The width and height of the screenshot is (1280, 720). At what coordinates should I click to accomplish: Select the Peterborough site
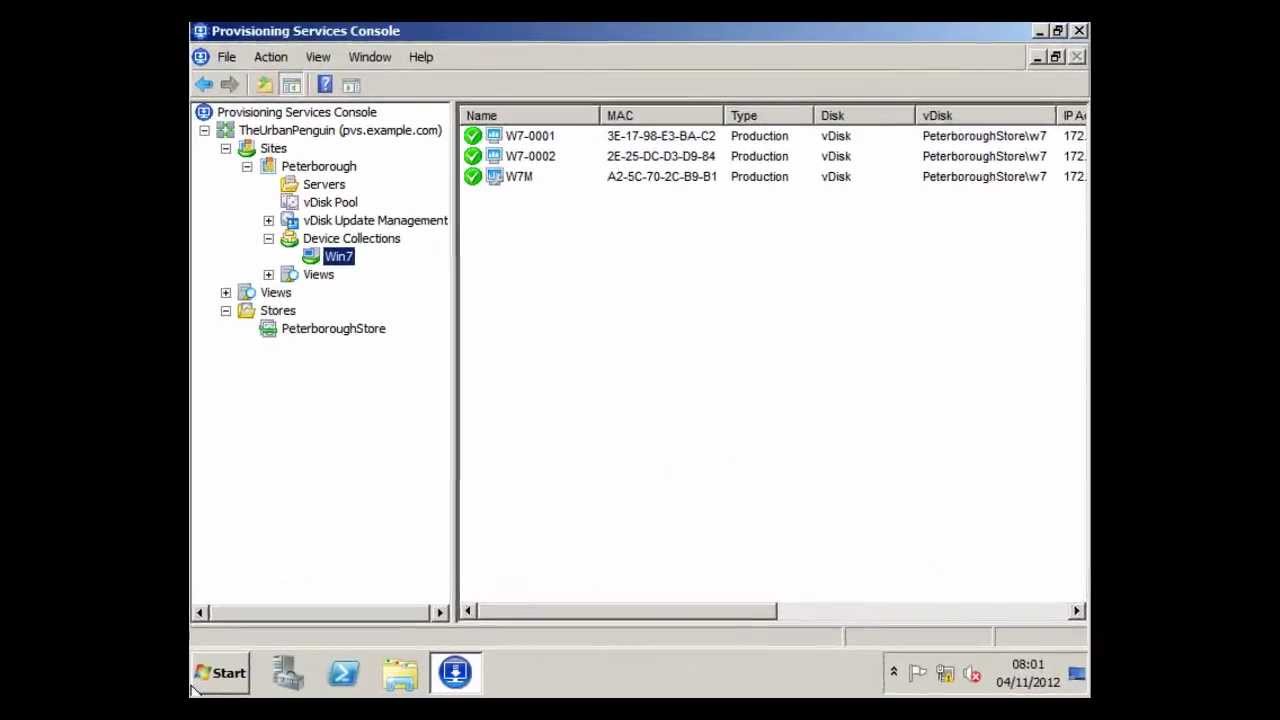(x=318, y=166)
